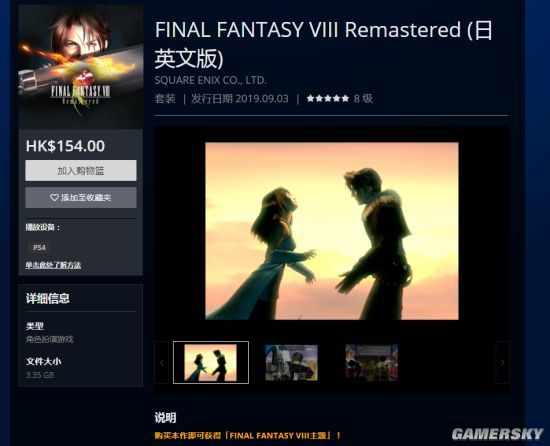The height and width of the screenshot is (446, 550).
Task: Select the PS4 platform badge
Action: point(39,248)
